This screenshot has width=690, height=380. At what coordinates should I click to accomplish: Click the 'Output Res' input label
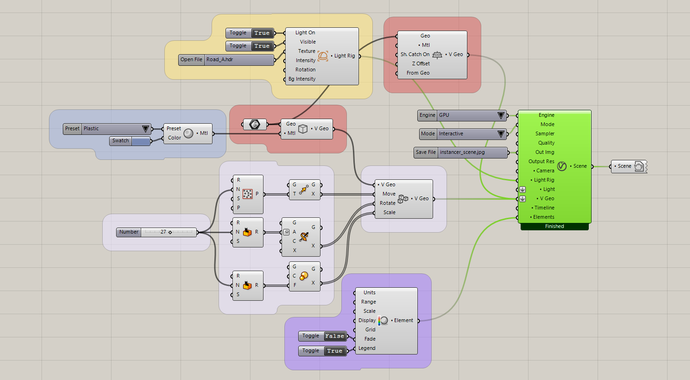(x=541, y=161)
